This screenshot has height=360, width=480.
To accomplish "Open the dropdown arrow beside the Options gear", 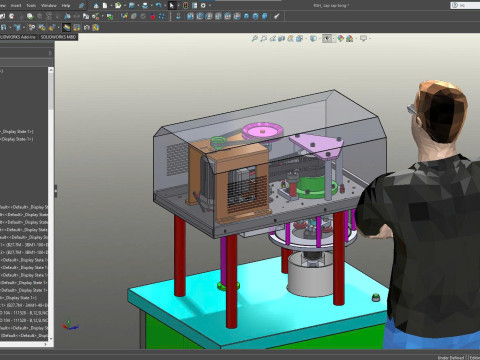I will pyautogui.click(x=210, y=6).
